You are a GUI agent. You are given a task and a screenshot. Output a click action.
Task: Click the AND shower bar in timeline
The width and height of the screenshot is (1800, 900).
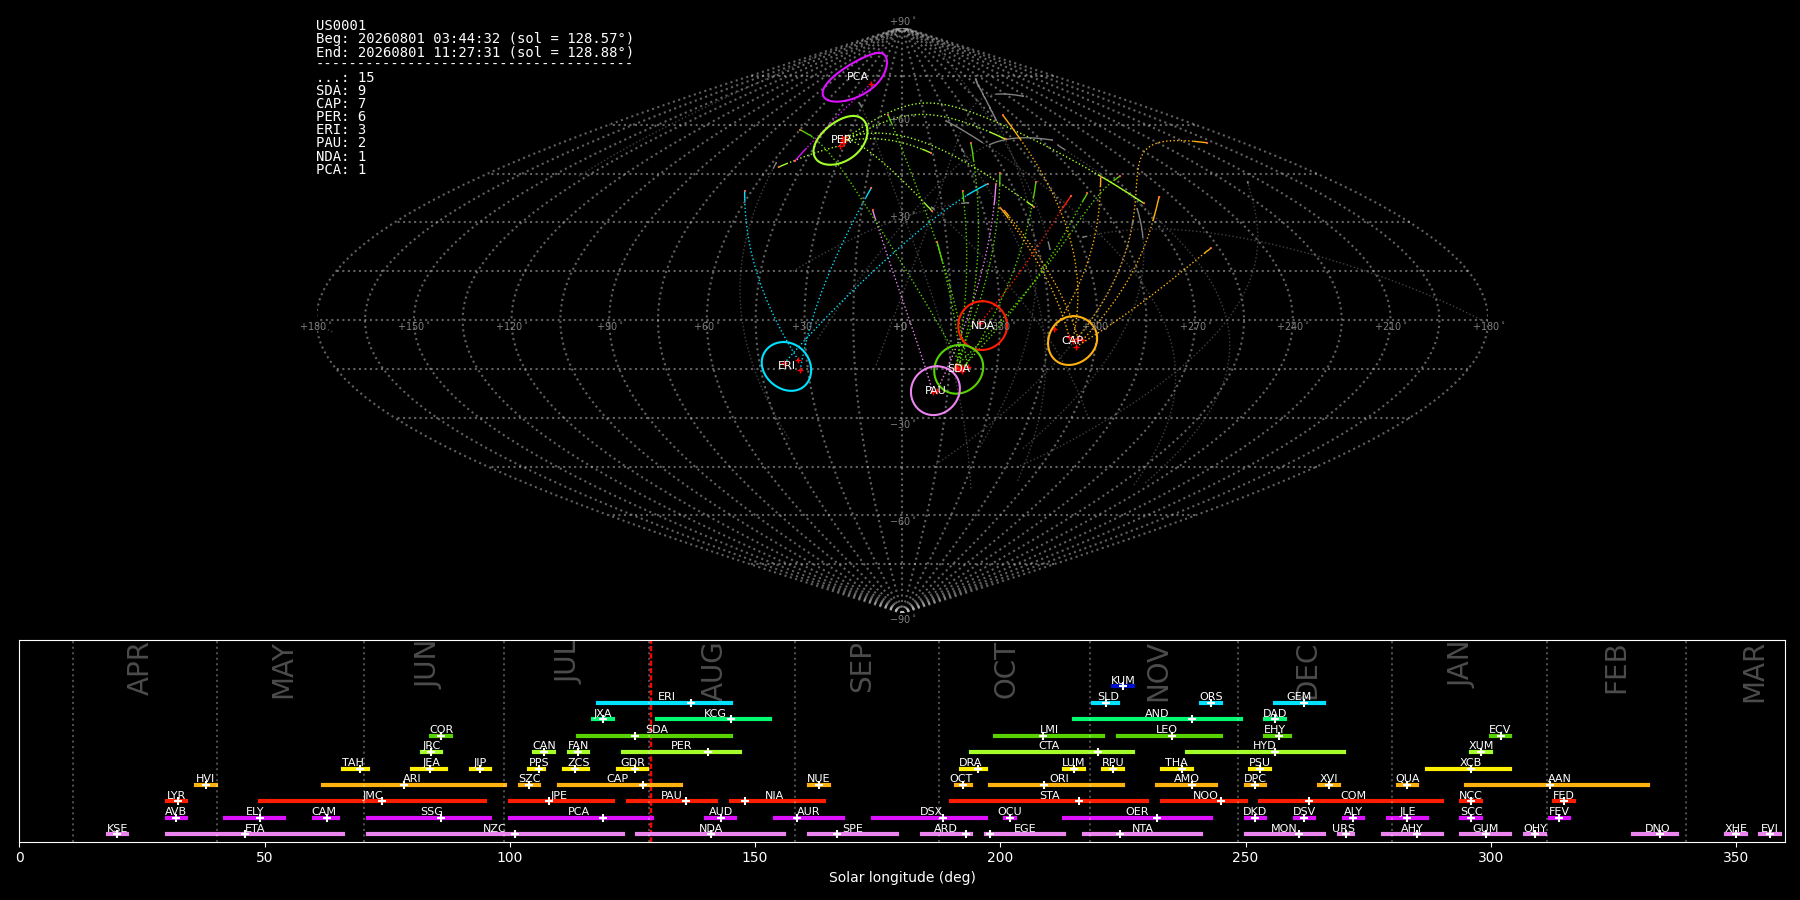coord(1157,719)
